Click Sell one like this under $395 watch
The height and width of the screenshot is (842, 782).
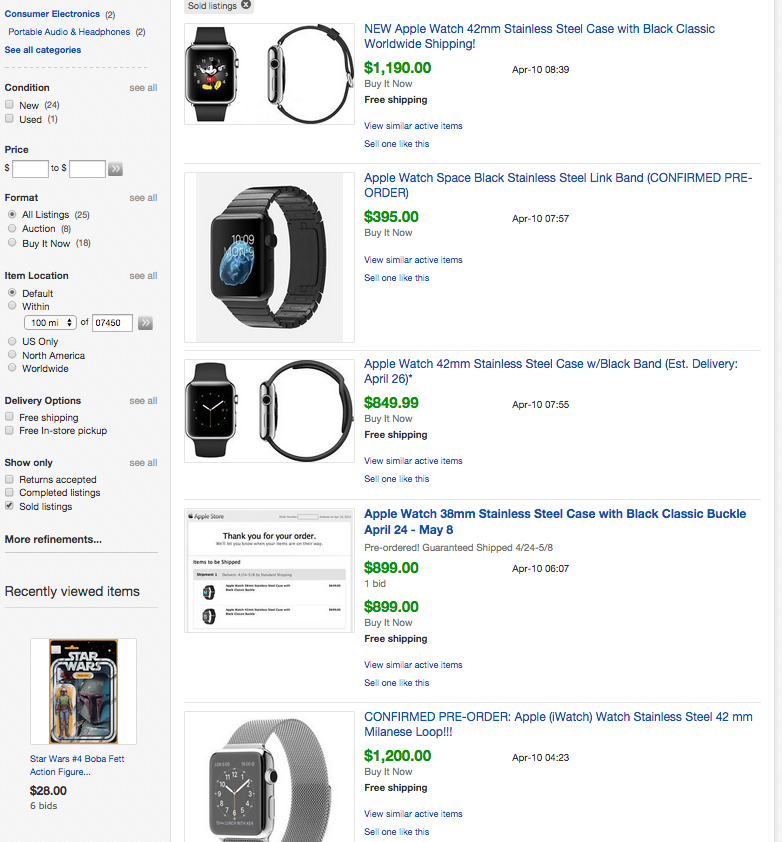click(397, 278)
